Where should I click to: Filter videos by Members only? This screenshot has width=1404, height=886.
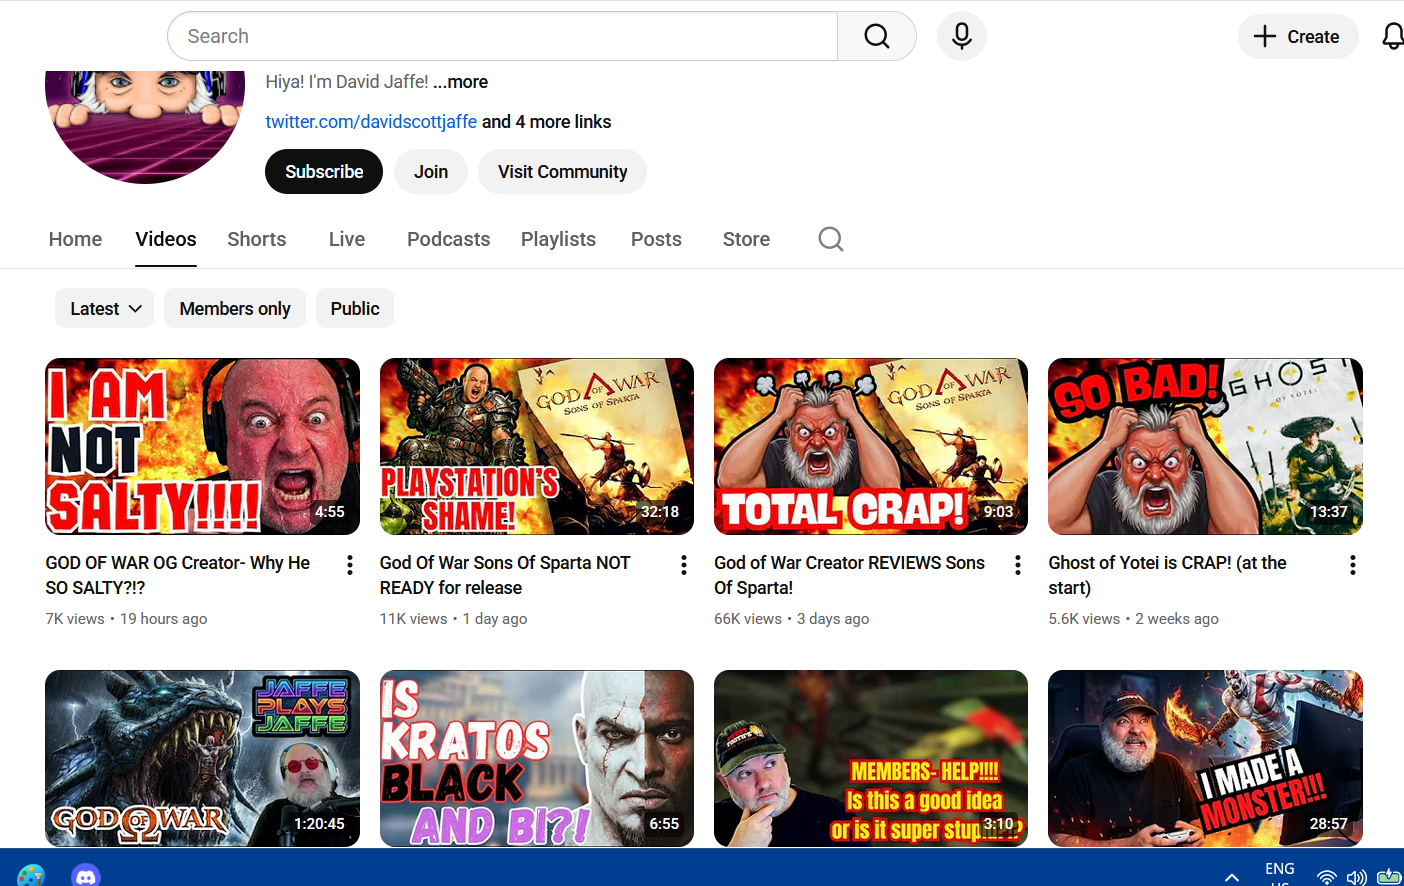[x=235, y=309]
